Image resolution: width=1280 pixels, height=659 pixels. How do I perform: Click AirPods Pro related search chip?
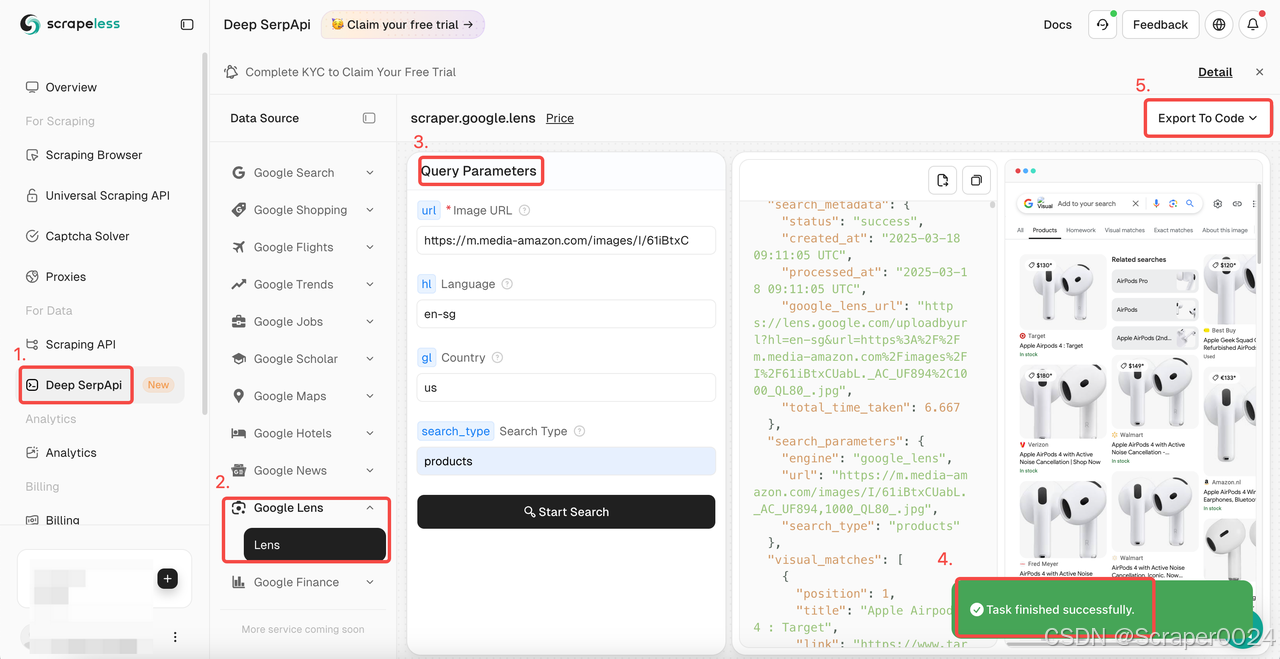pyautogui.click(x=1154, y=281)
